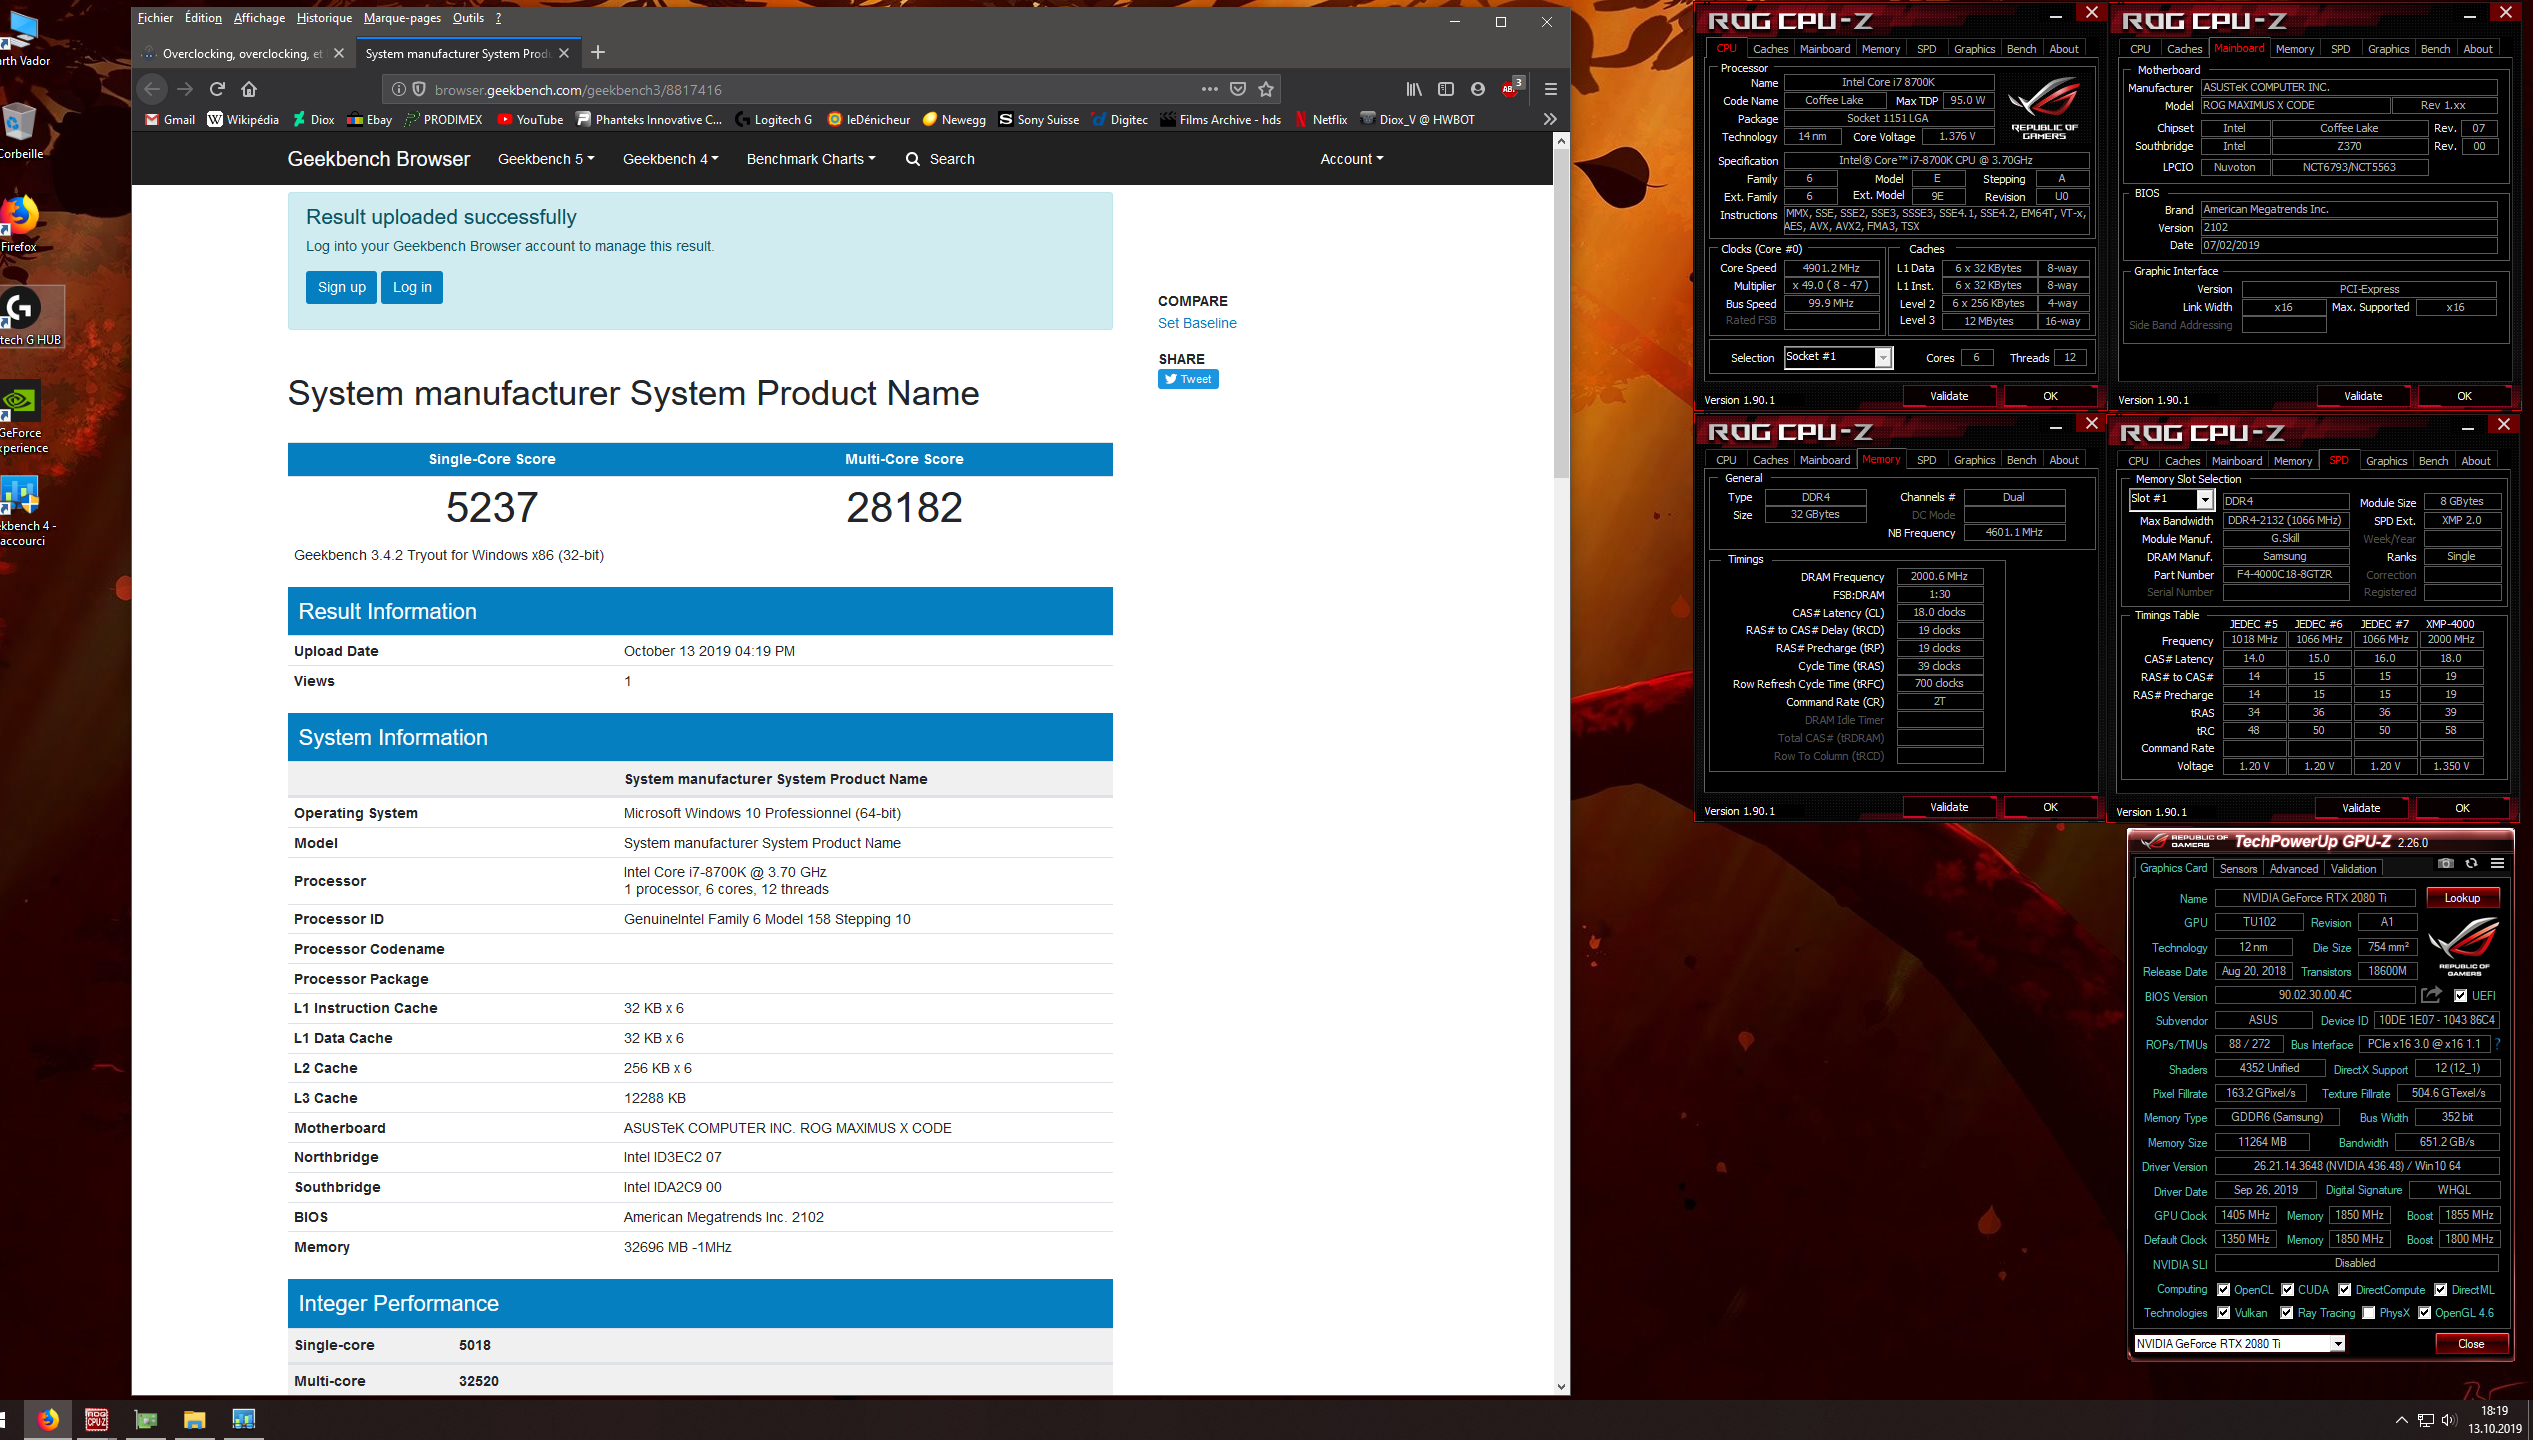The width and height of the screenshot is (2533, 1440).
Task: Go to Firefox home page icon
Action: click(249, 89)
